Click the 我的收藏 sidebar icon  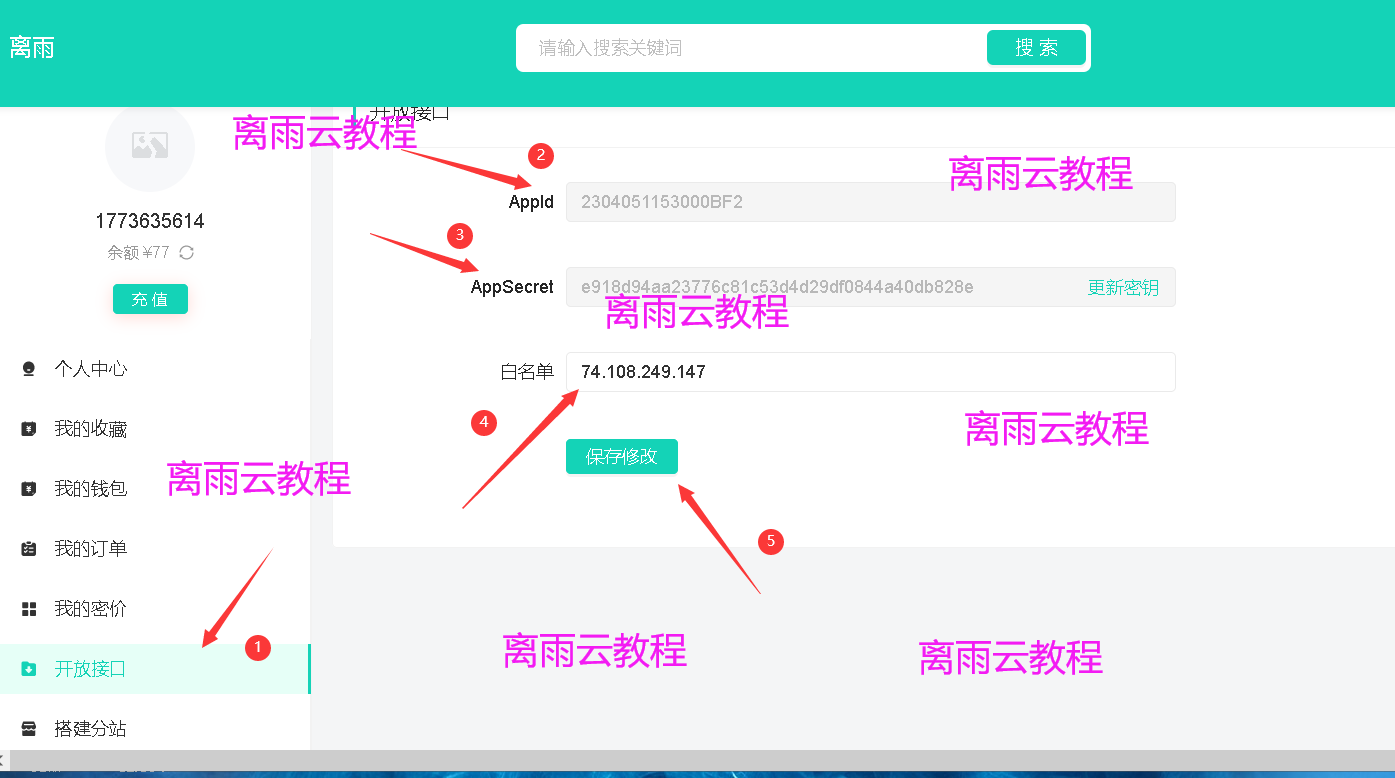pos(29,429)
